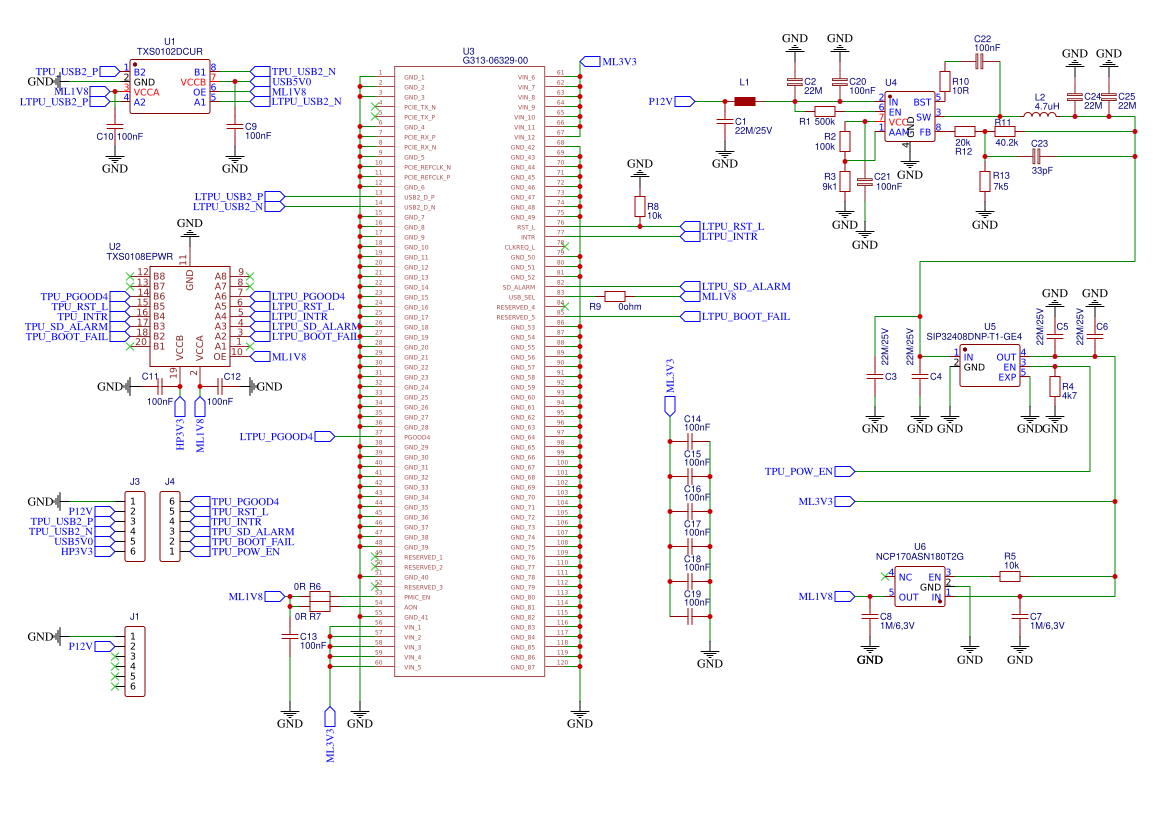This screenshot has width=1169, height=827.
Task: Select the C12 capacitor beside U2
Action: pos(220,386)
